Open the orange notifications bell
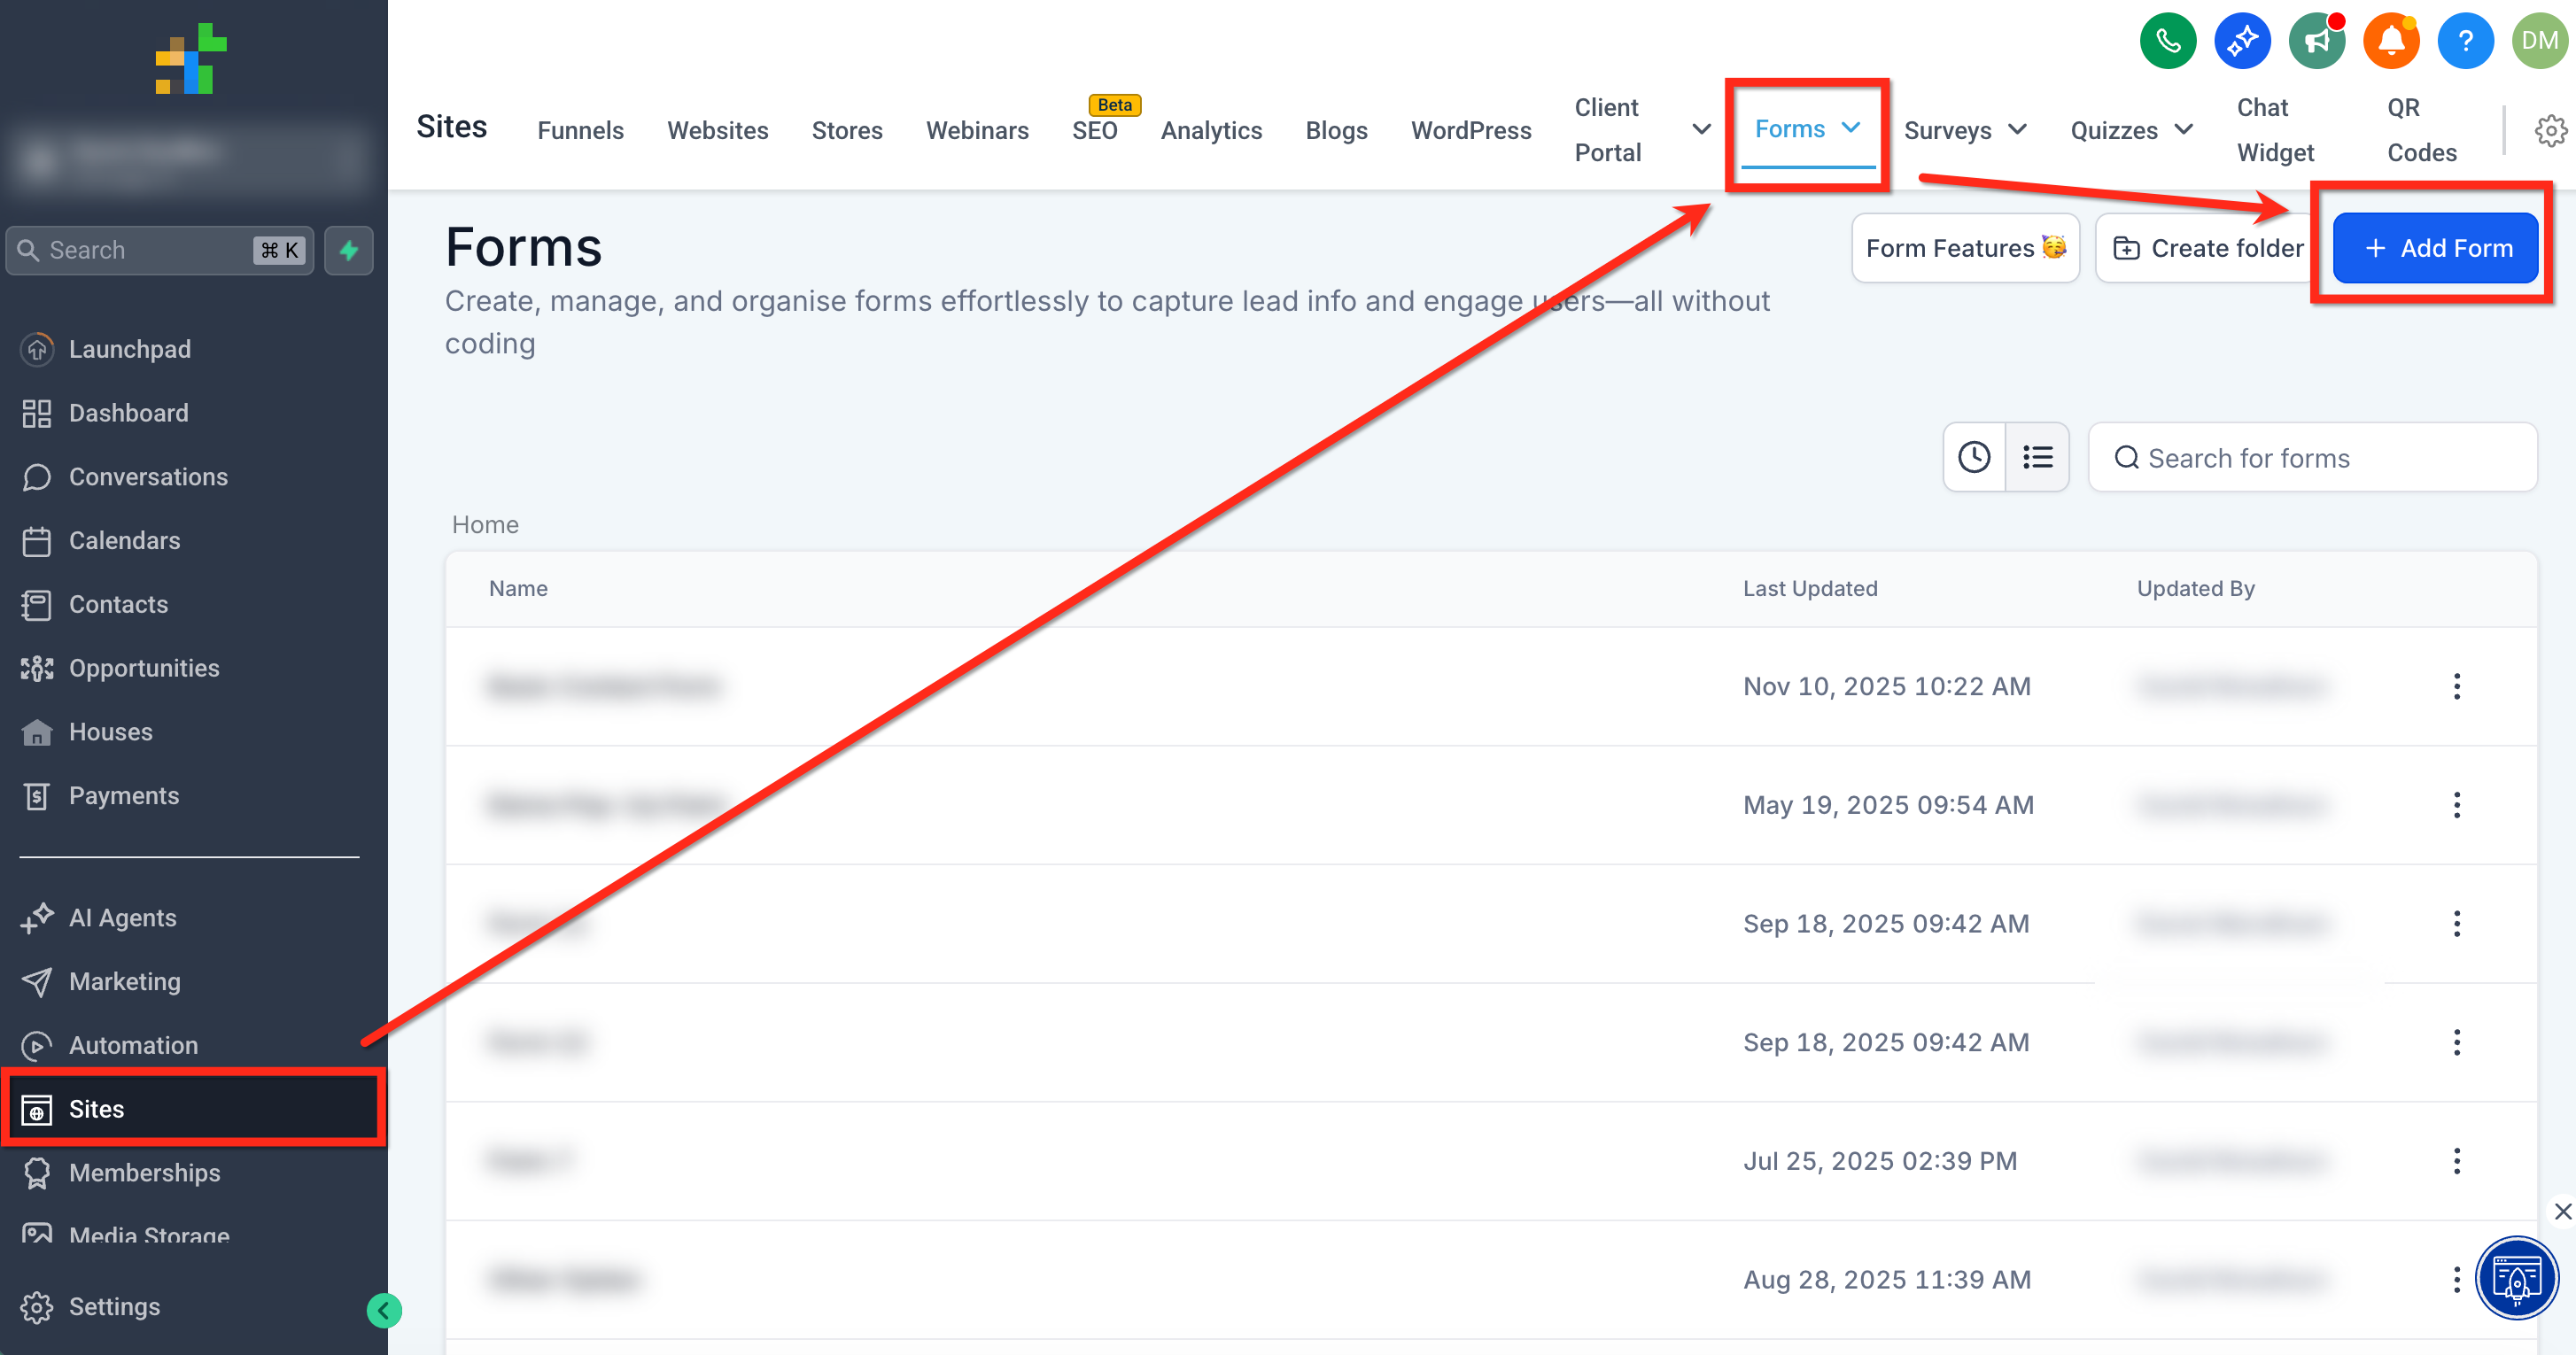Screen dimensions: 2576x1355 coord(2390,41)
